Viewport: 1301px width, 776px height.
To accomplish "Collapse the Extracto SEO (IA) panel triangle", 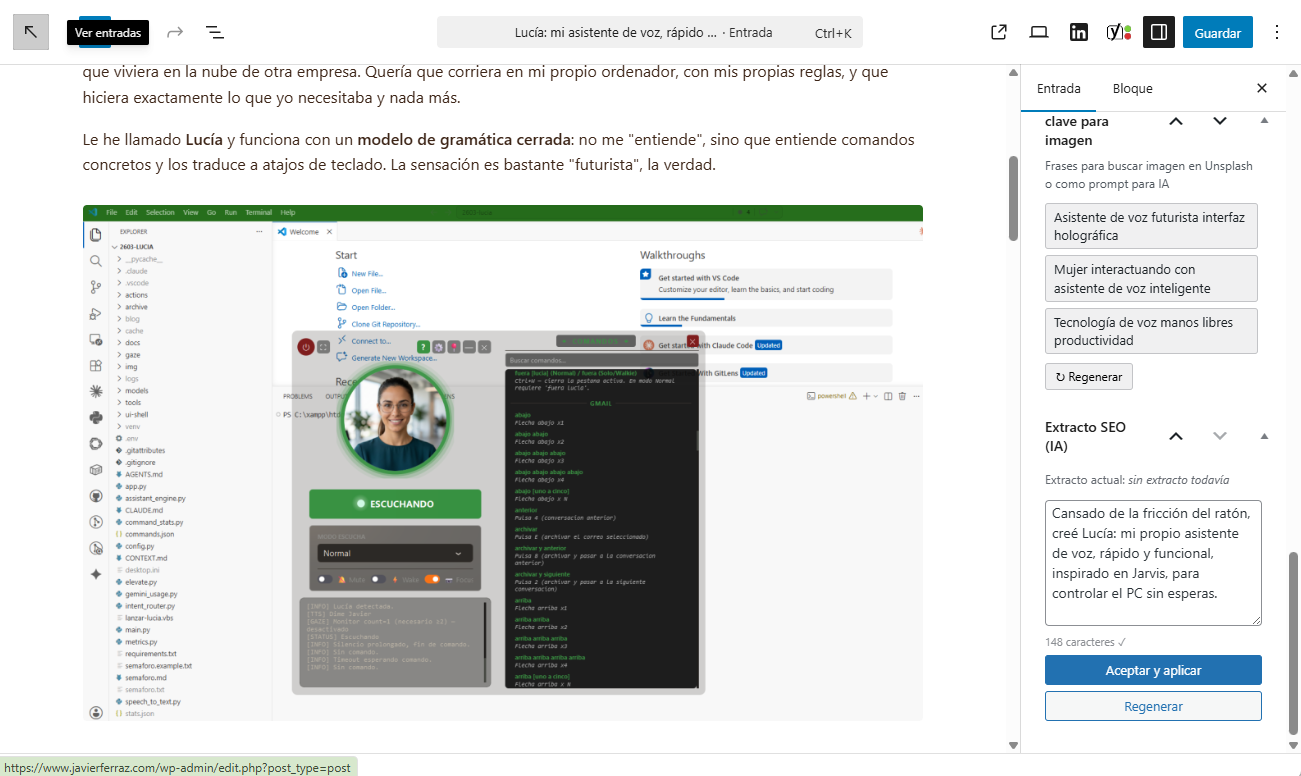I will point(1264,436).
